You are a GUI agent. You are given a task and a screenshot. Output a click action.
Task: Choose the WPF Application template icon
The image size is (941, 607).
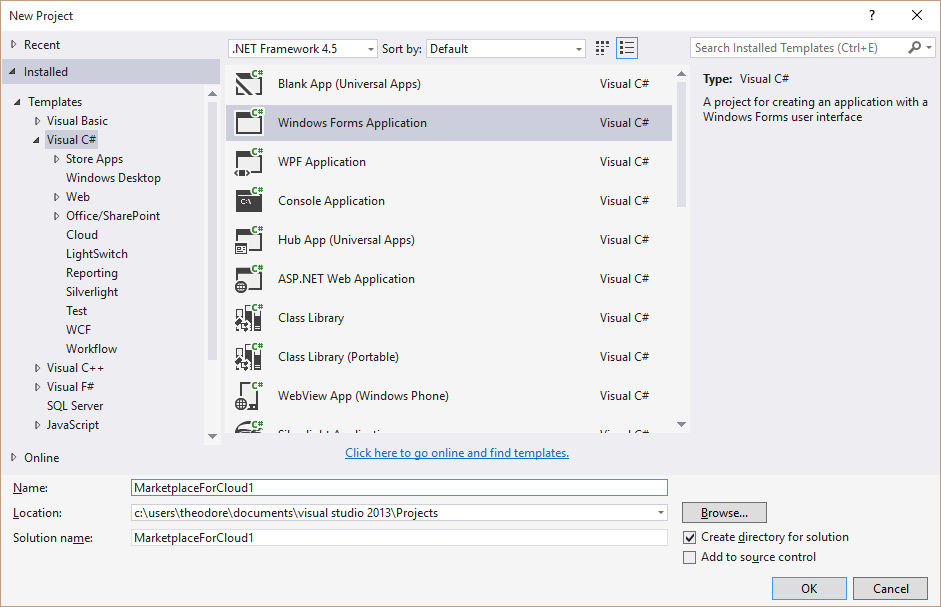tap(249, 162)
